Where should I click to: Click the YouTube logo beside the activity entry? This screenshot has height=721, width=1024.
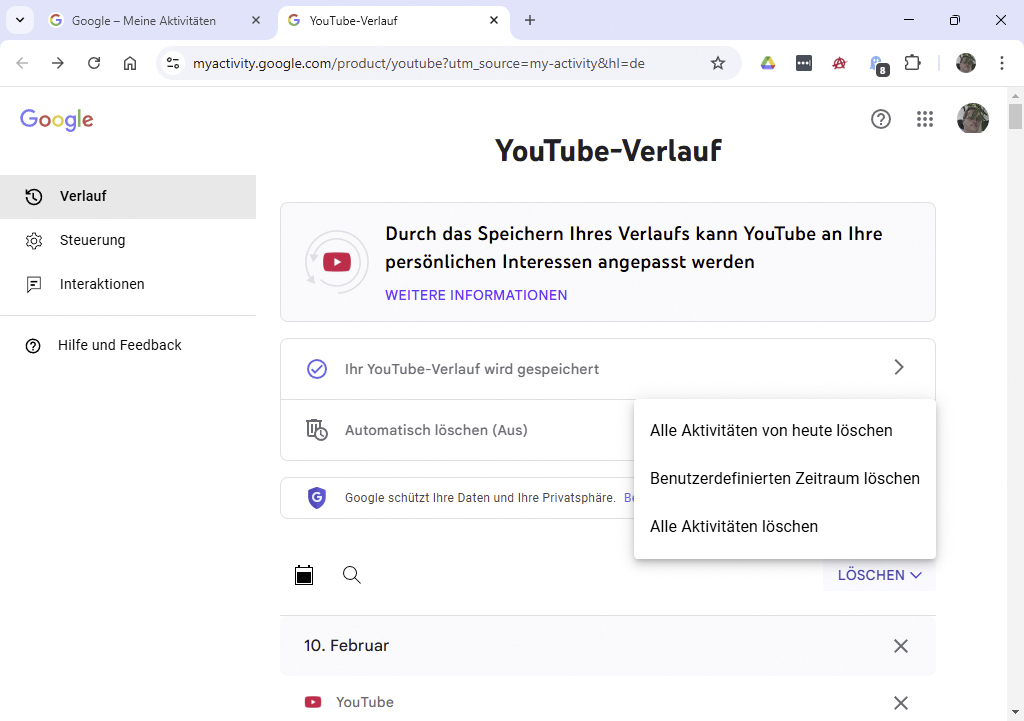pos(313,702)
